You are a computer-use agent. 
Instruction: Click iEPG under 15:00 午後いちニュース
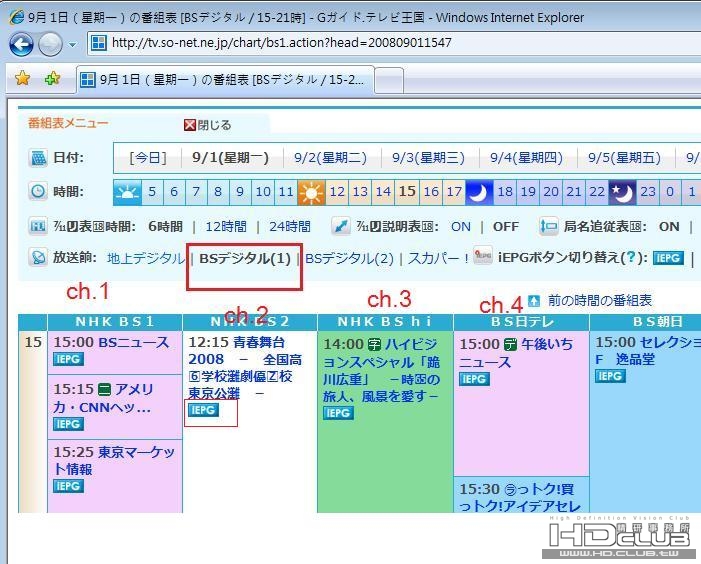(475, 379)
